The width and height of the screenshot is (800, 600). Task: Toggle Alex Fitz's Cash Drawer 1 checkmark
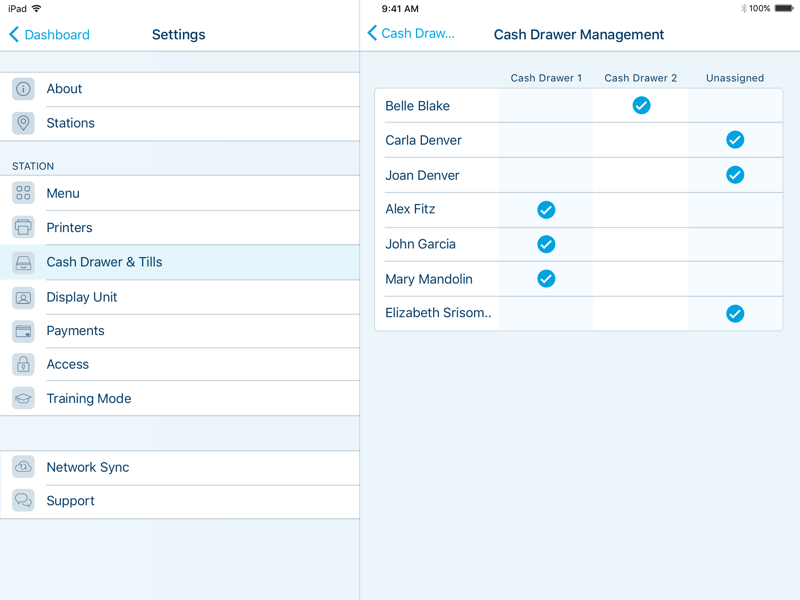pos(546,209)
